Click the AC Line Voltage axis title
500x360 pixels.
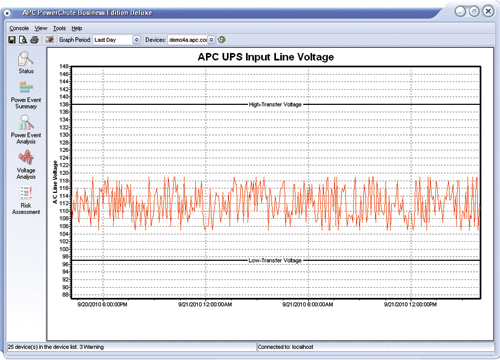point(55,182)
